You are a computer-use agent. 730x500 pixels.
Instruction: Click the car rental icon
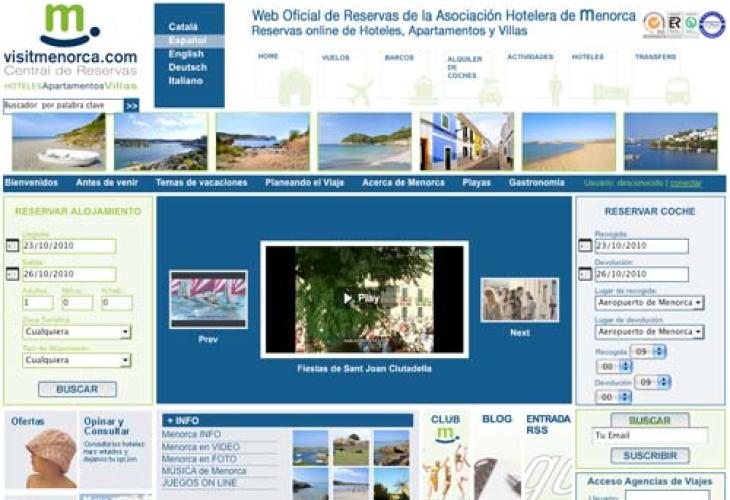489,93
